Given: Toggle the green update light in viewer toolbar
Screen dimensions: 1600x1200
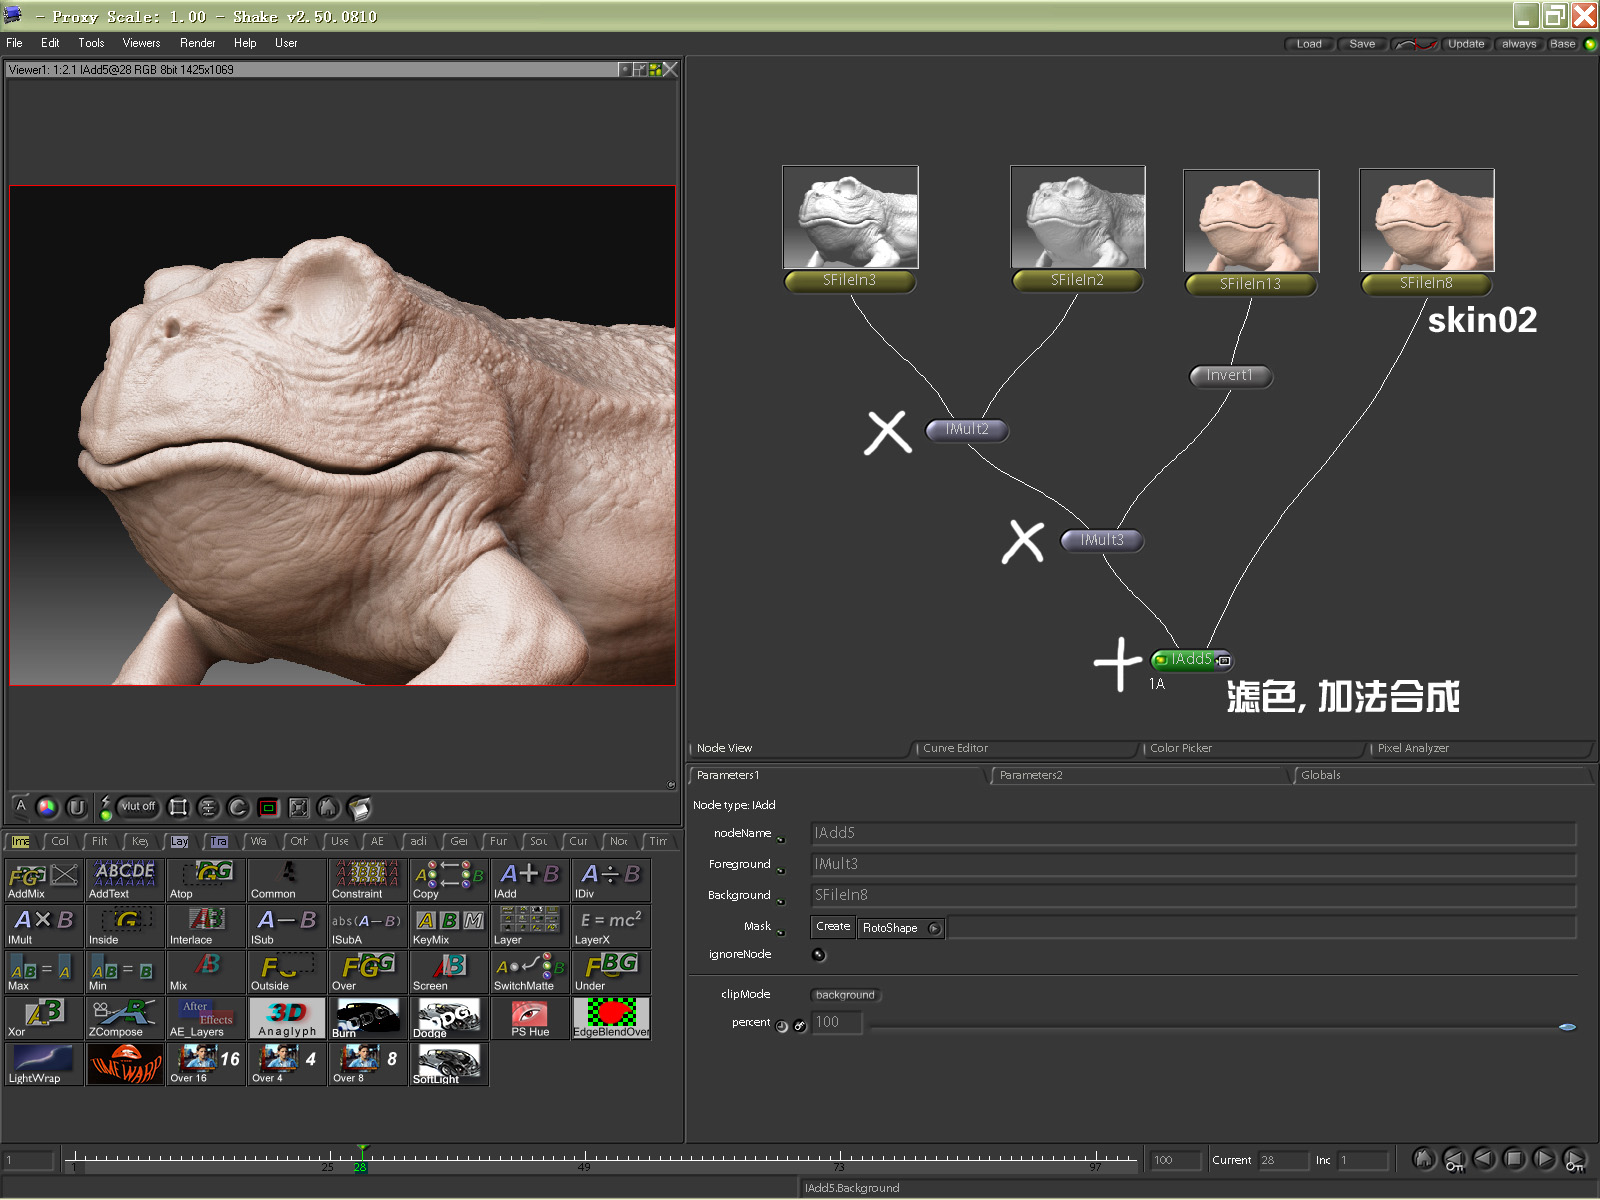Looking at the screenshot, I should 106,815.
